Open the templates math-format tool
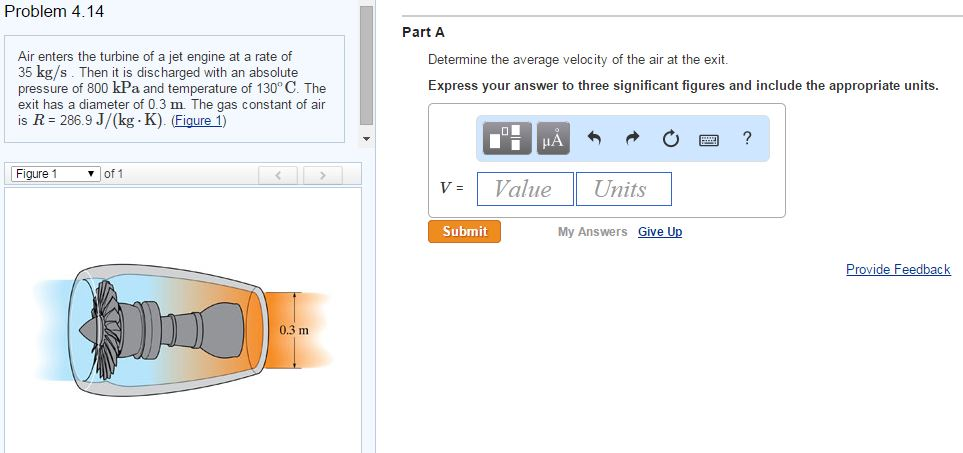Image resolution: width=963 pixels, height=453 pixels. click(x=507, y=138)
